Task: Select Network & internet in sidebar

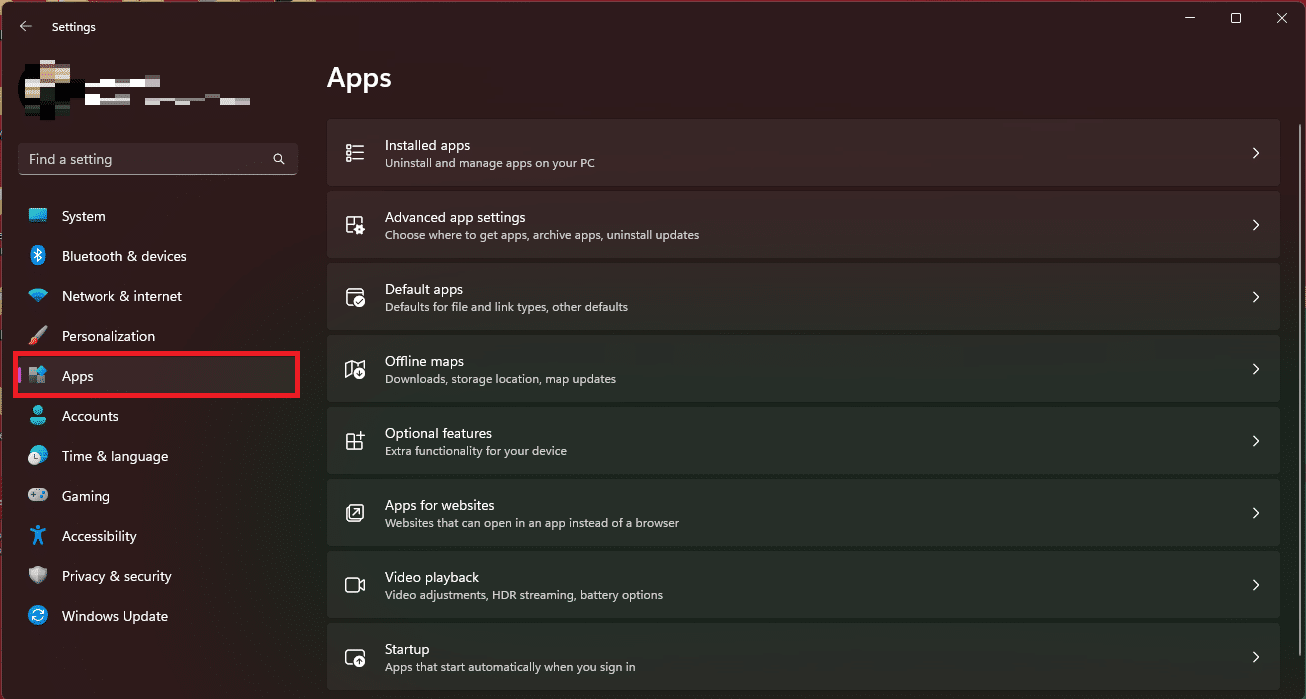Action: (x=158, y=296)
